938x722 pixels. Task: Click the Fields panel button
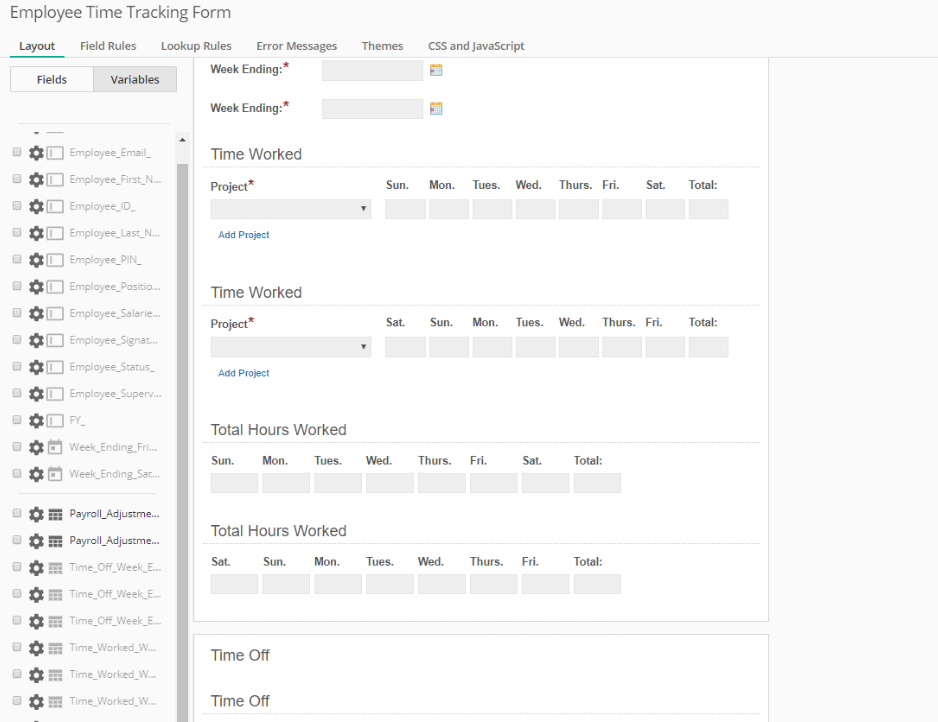coord(52,80)
